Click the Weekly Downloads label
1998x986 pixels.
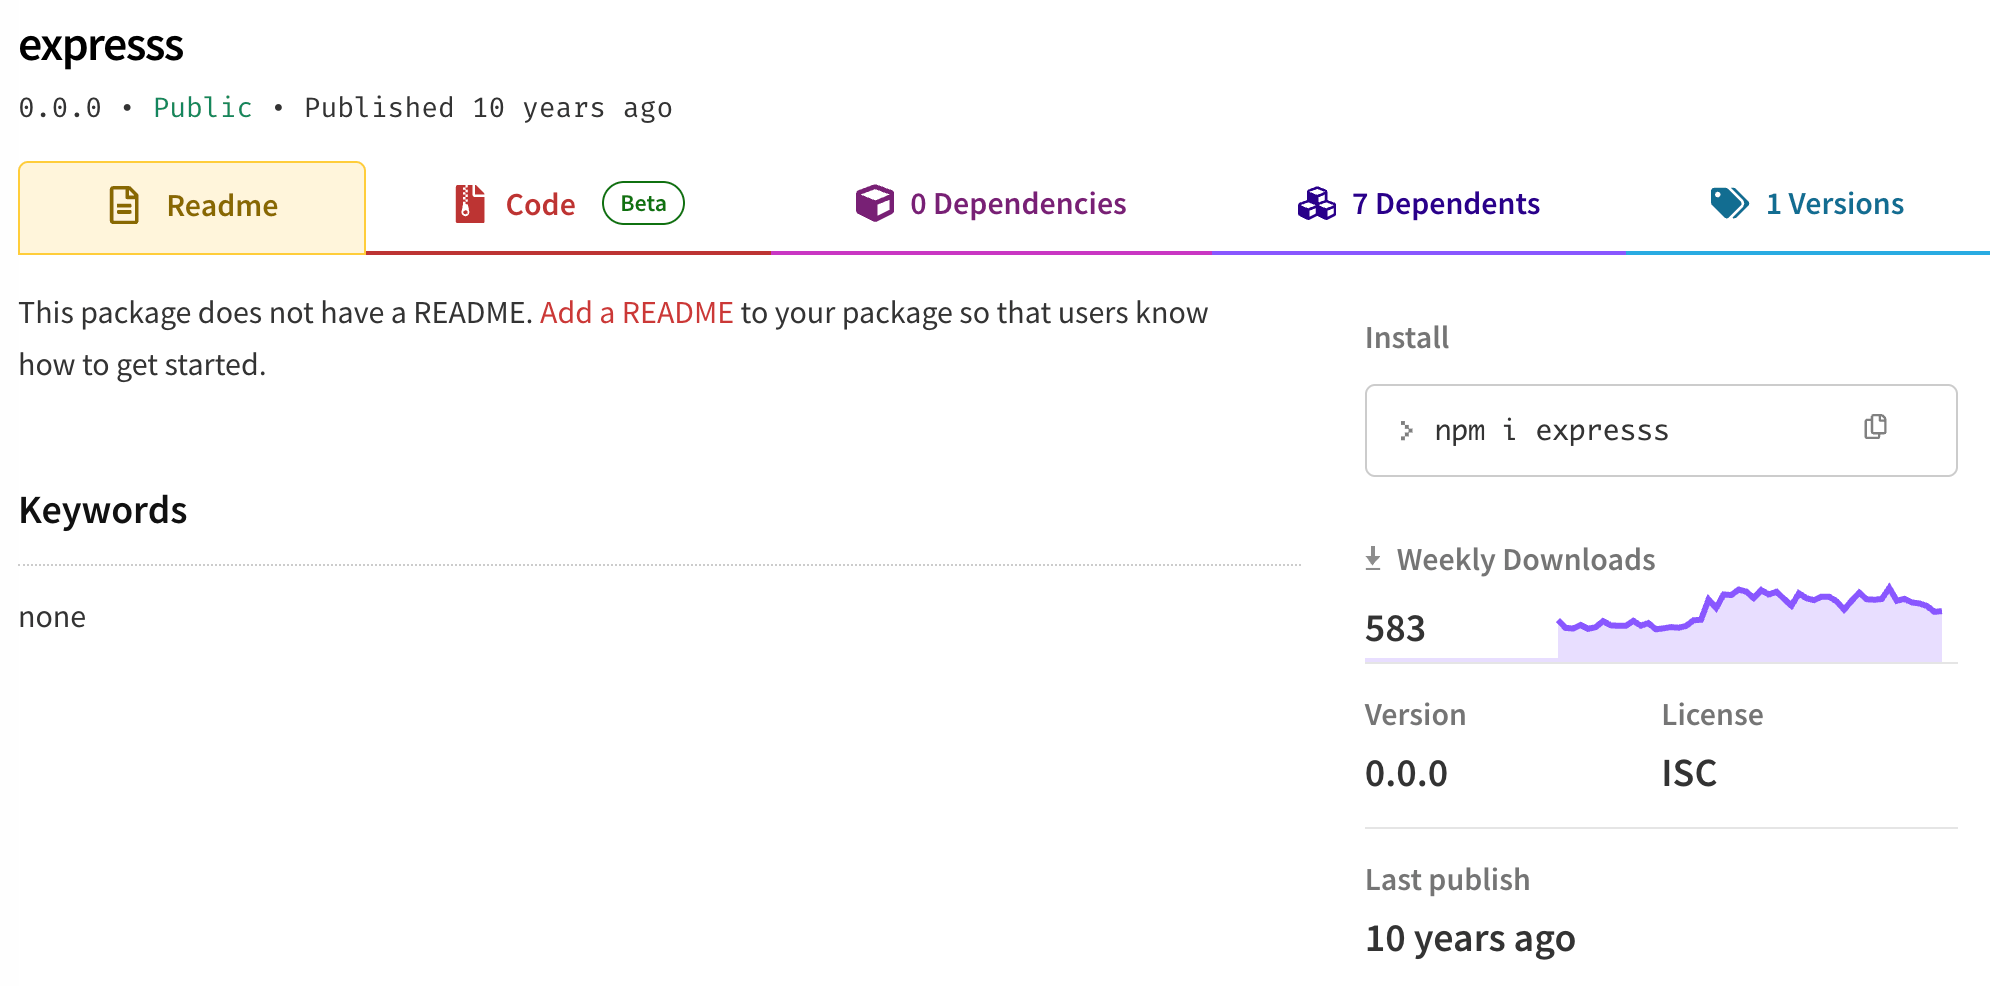[x=1526, y=560]
